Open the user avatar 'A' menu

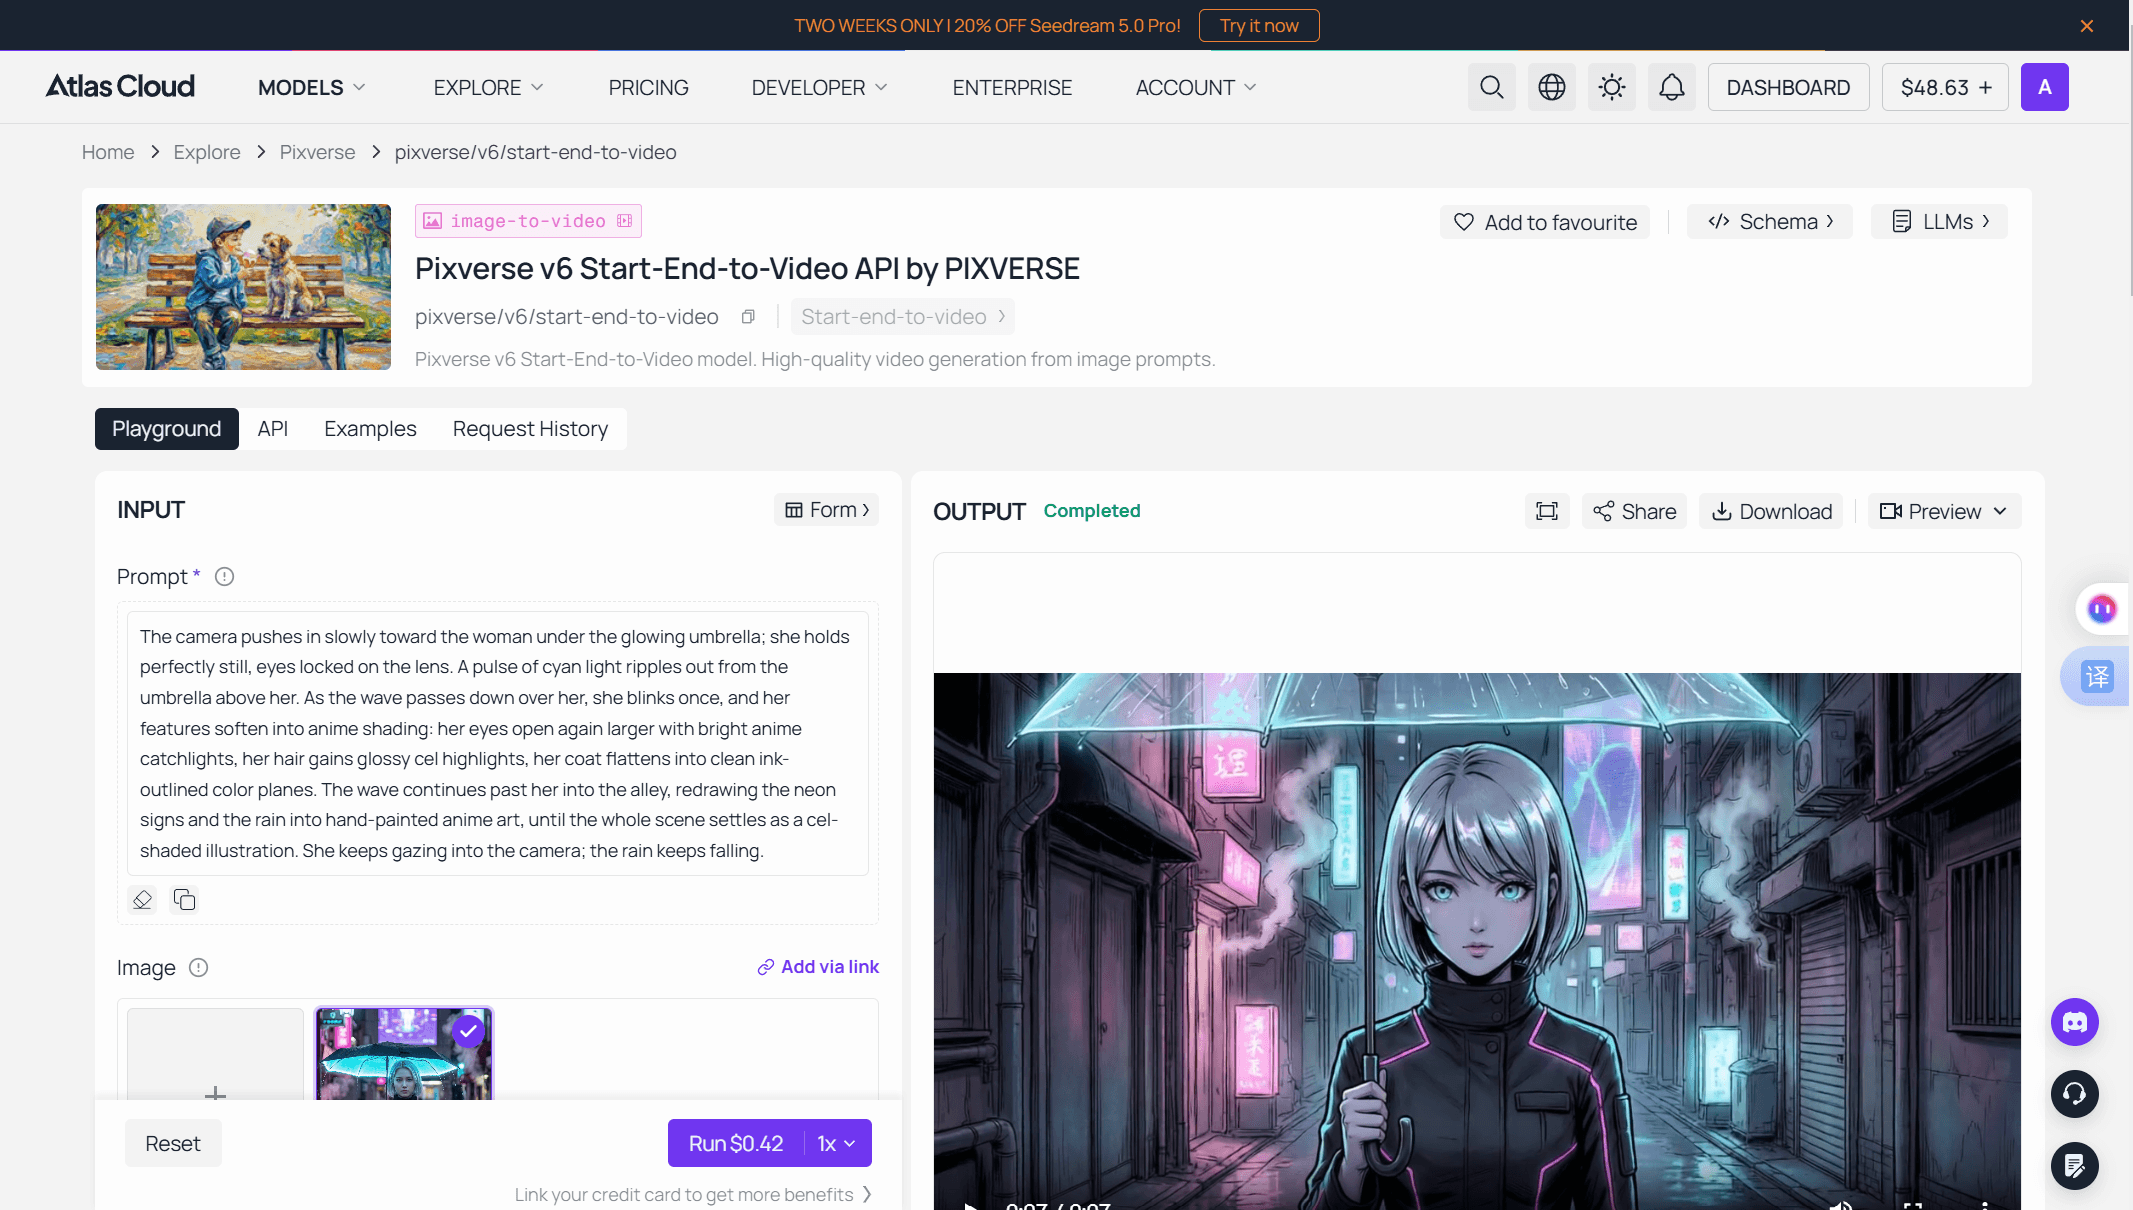2044,87
